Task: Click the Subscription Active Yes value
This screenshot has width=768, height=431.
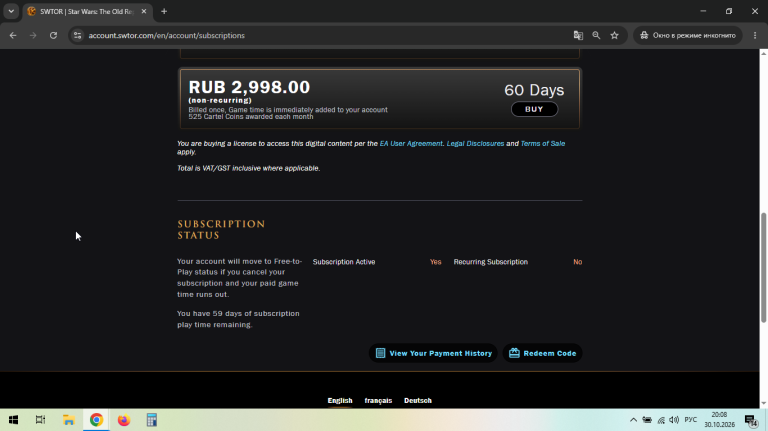Action: 435,262
